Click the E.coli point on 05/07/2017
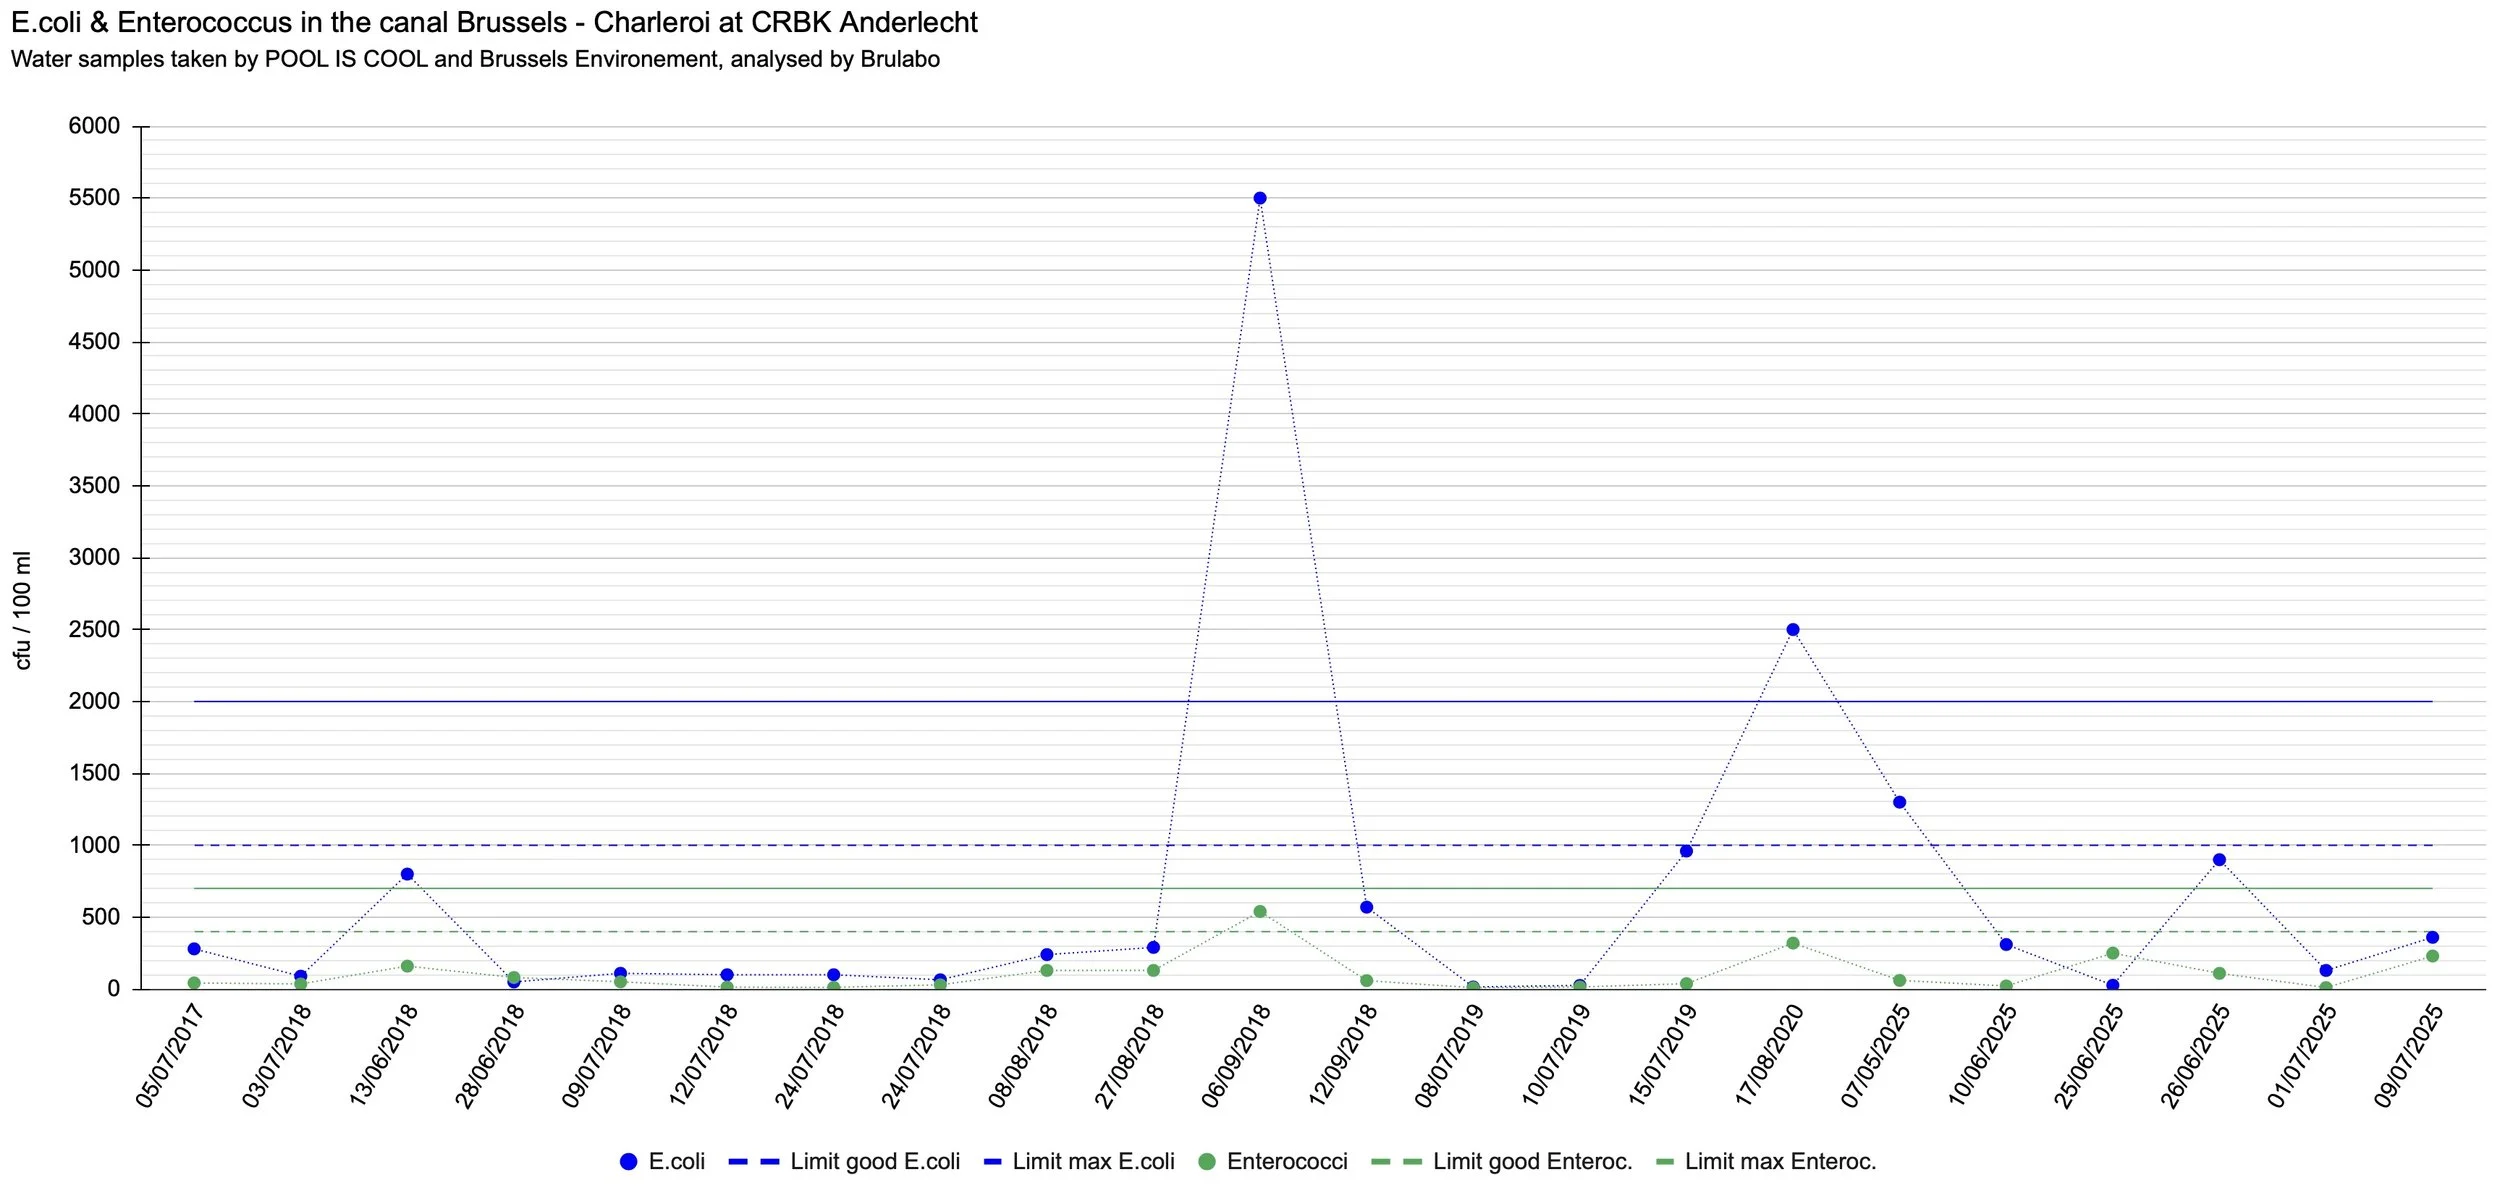This screenshot has width=2500, height=1186. [x=194, y=949]
